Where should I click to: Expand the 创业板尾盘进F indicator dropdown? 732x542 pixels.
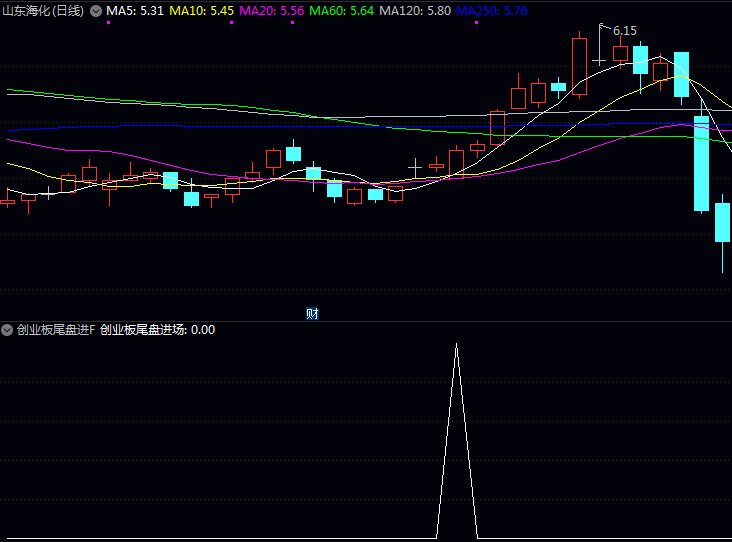(x=8, y=330)
